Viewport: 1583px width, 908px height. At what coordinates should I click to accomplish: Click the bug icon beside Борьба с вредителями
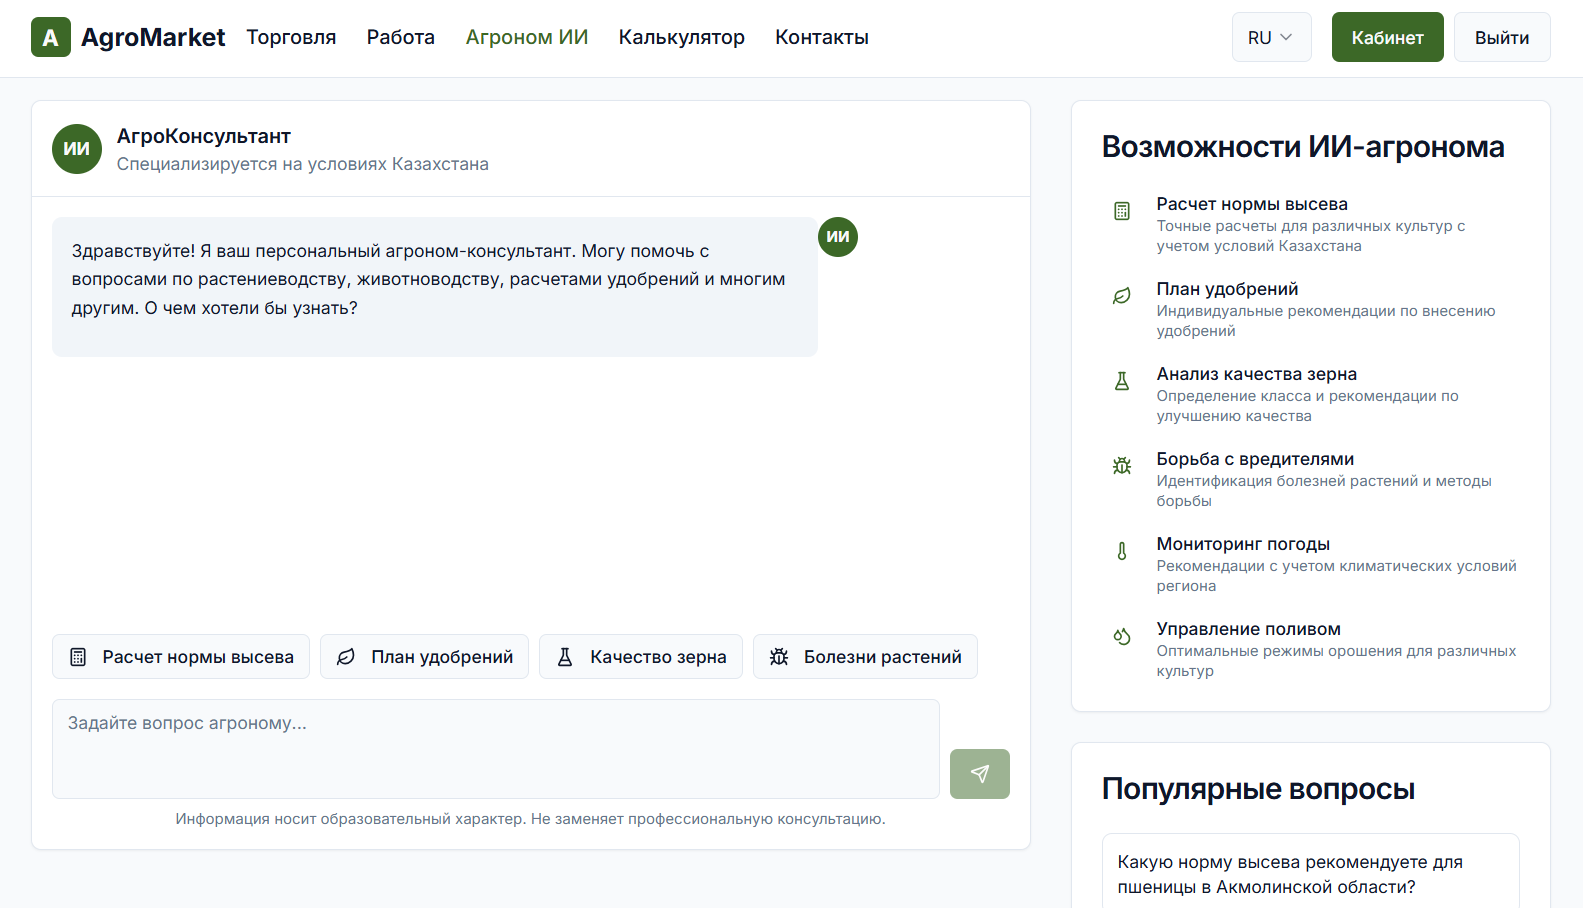[1122, 466]
